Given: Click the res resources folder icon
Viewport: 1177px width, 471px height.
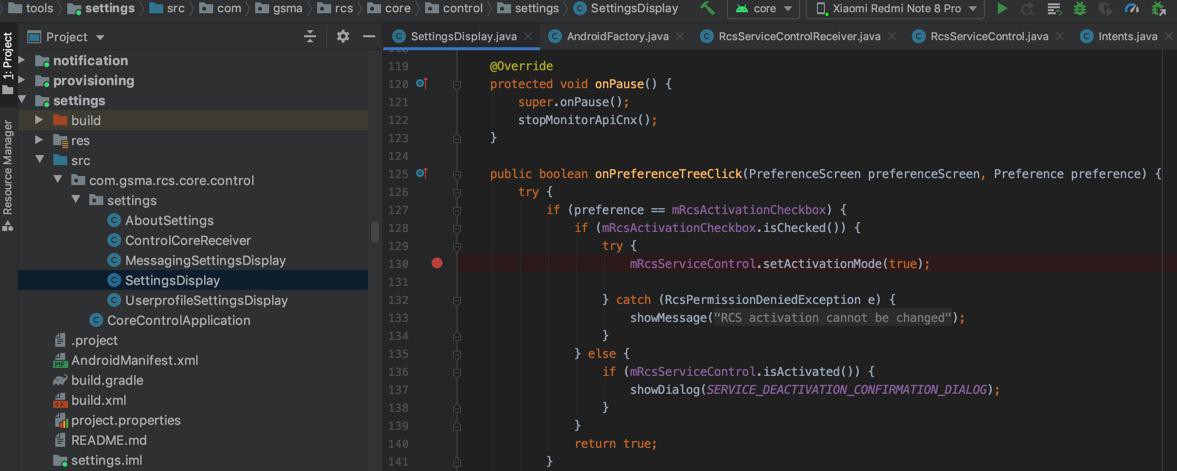Looking at the screenshot, I should [x=60, y=140].
